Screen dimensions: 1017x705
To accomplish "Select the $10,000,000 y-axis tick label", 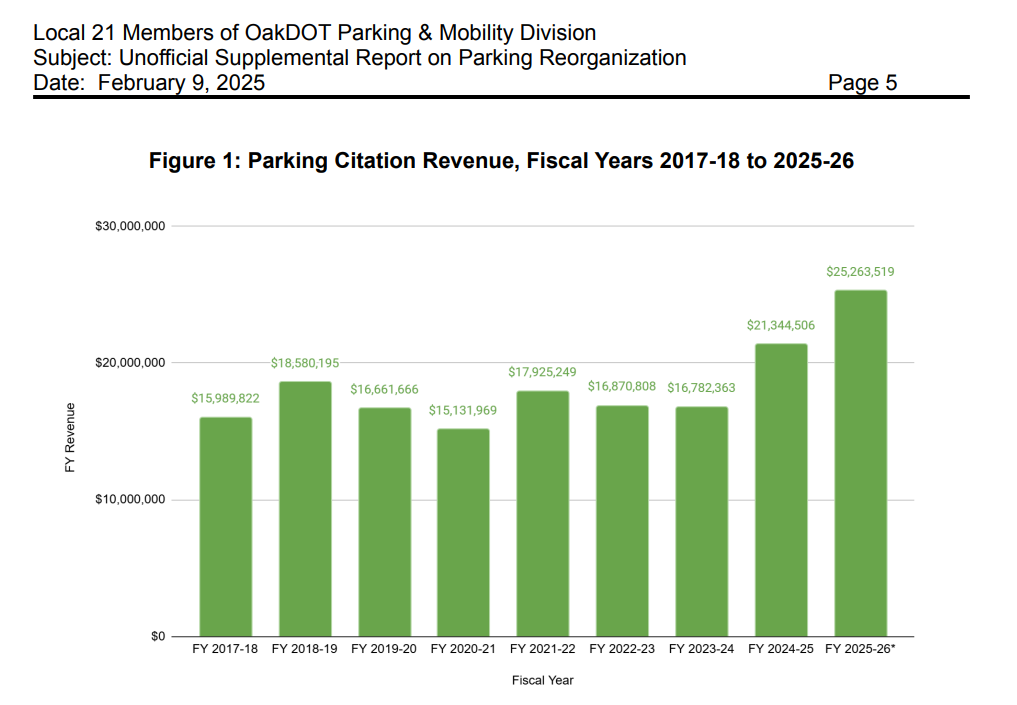I will coord(130,500).
